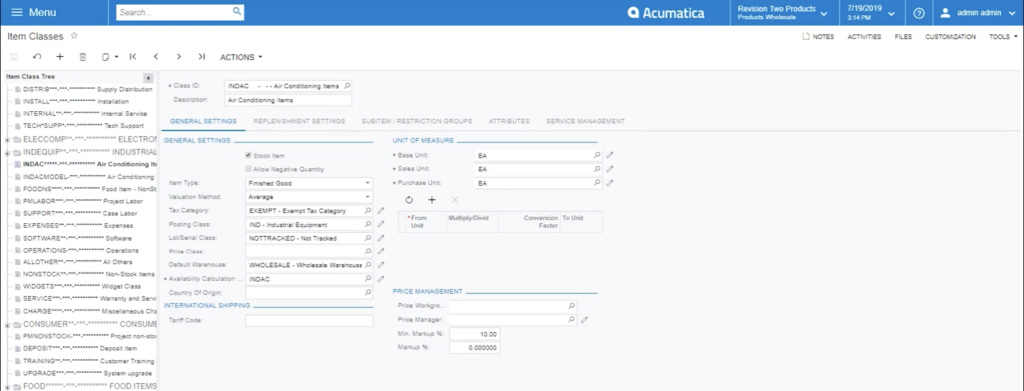Collapse the Item Class Tree panel
The height and width of the screenshot is (391, 1024).
click(148, 77)
